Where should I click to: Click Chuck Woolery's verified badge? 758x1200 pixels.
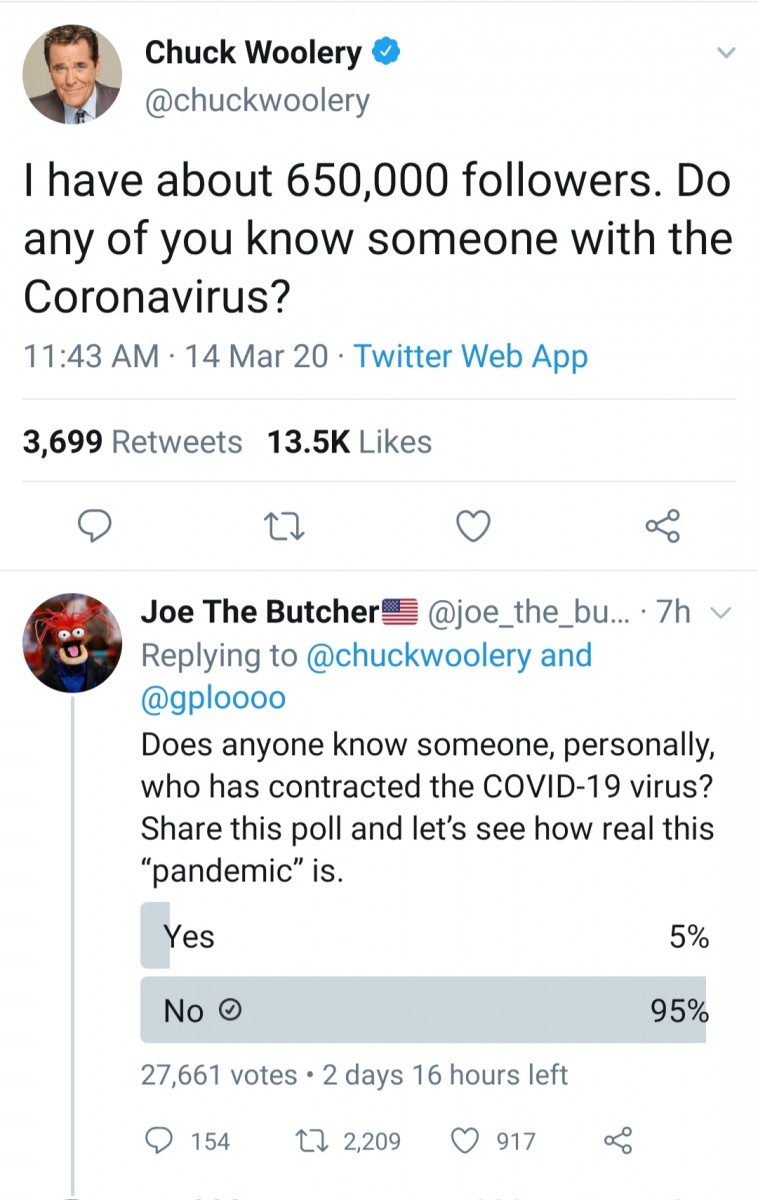coord(386,54)
